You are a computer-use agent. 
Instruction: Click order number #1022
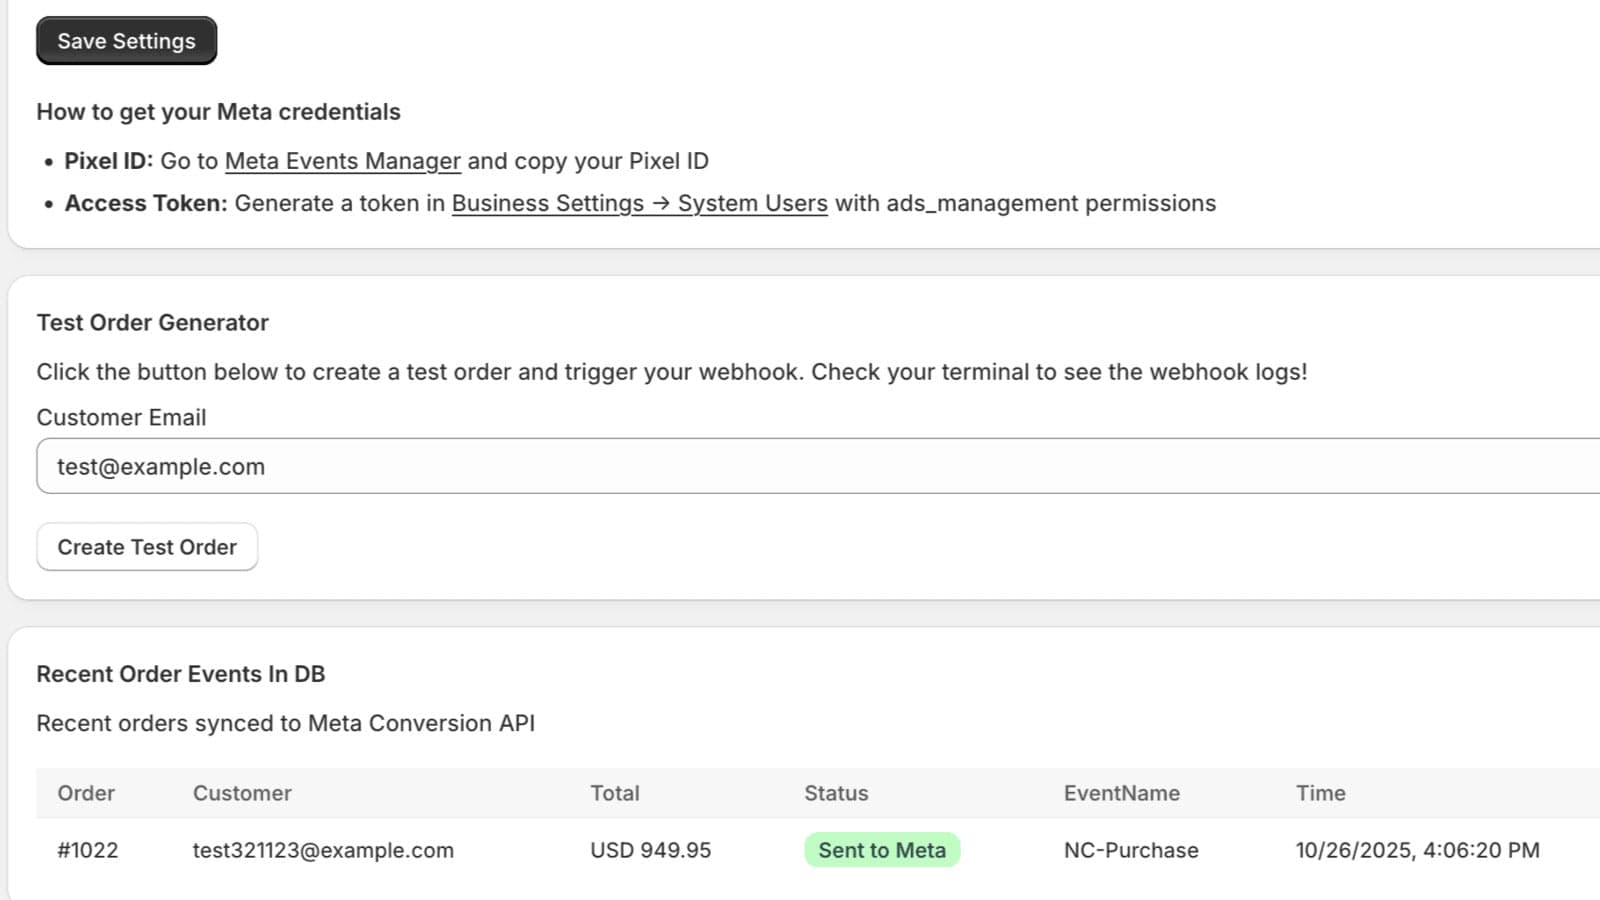coord(88,850)
